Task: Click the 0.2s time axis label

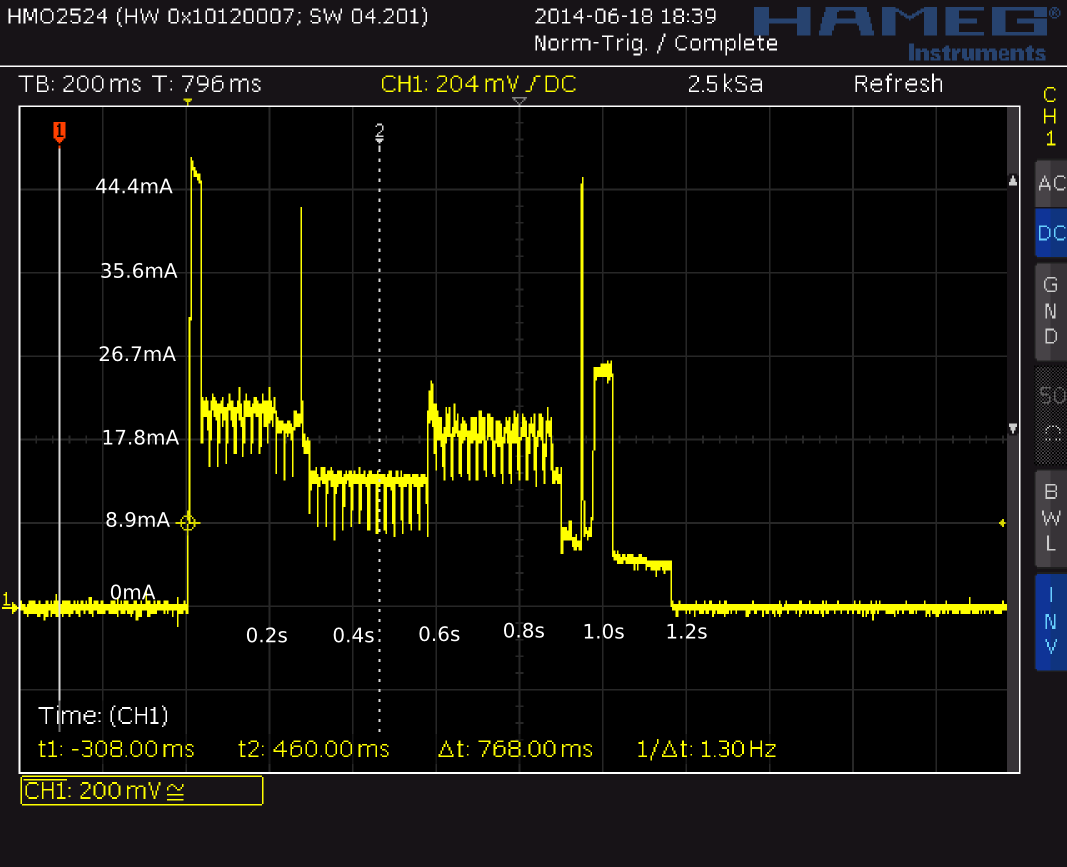Action: pyautogui.click(x=267, y=636)
